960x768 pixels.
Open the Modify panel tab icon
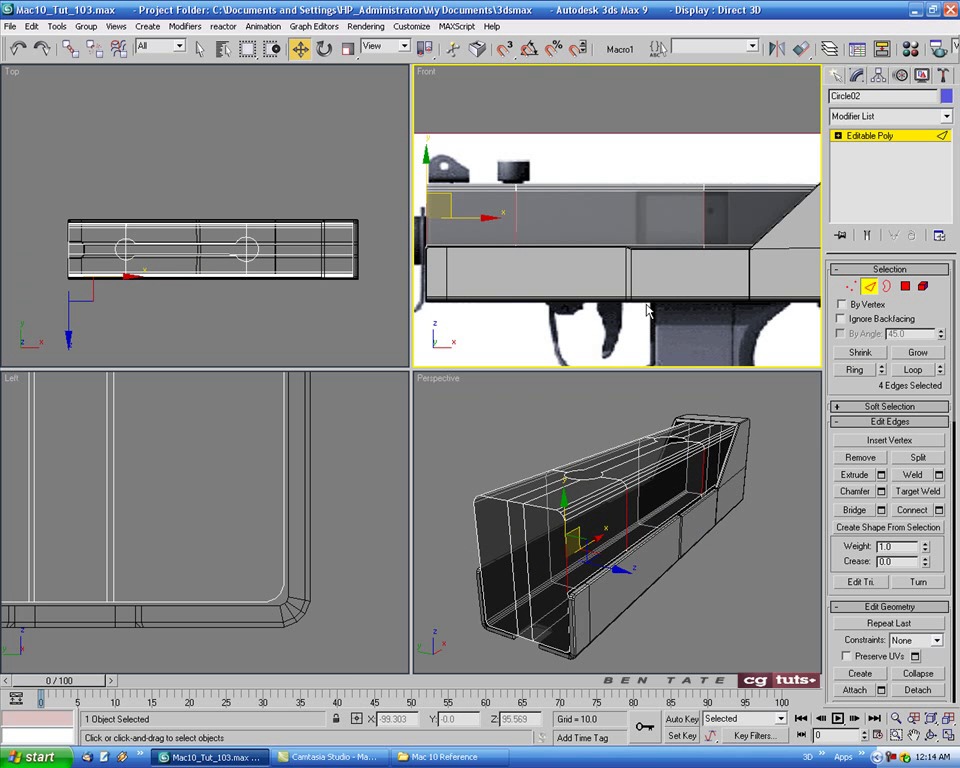(857, 75)
